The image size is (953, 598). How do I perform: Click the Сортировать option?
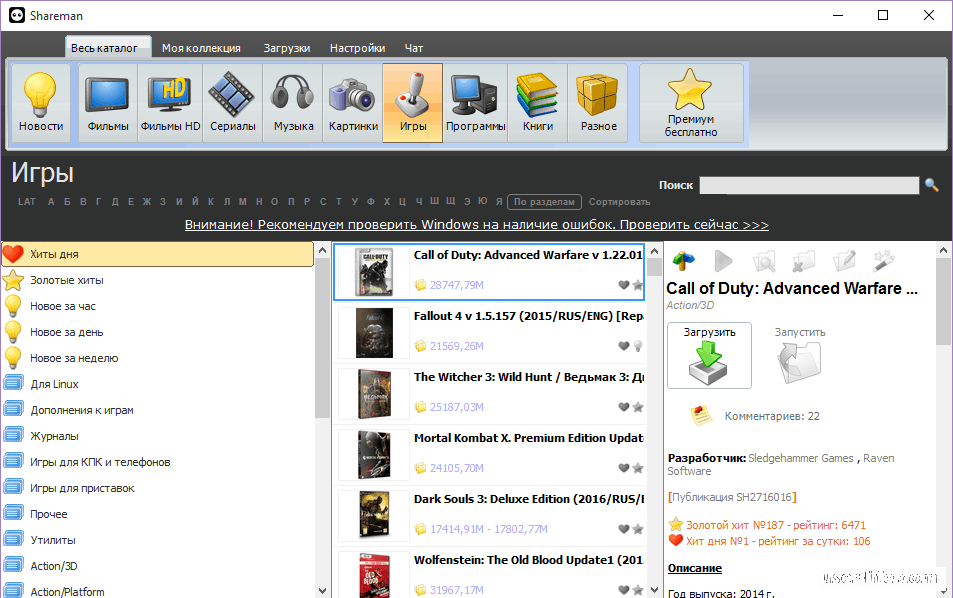point(619,202)
